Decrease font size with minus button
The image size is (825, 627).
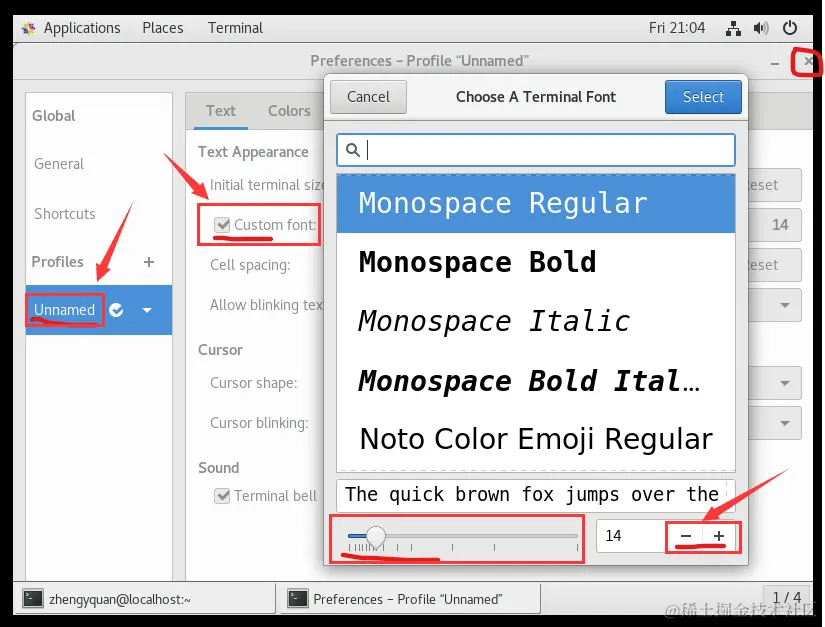[686, 536]
